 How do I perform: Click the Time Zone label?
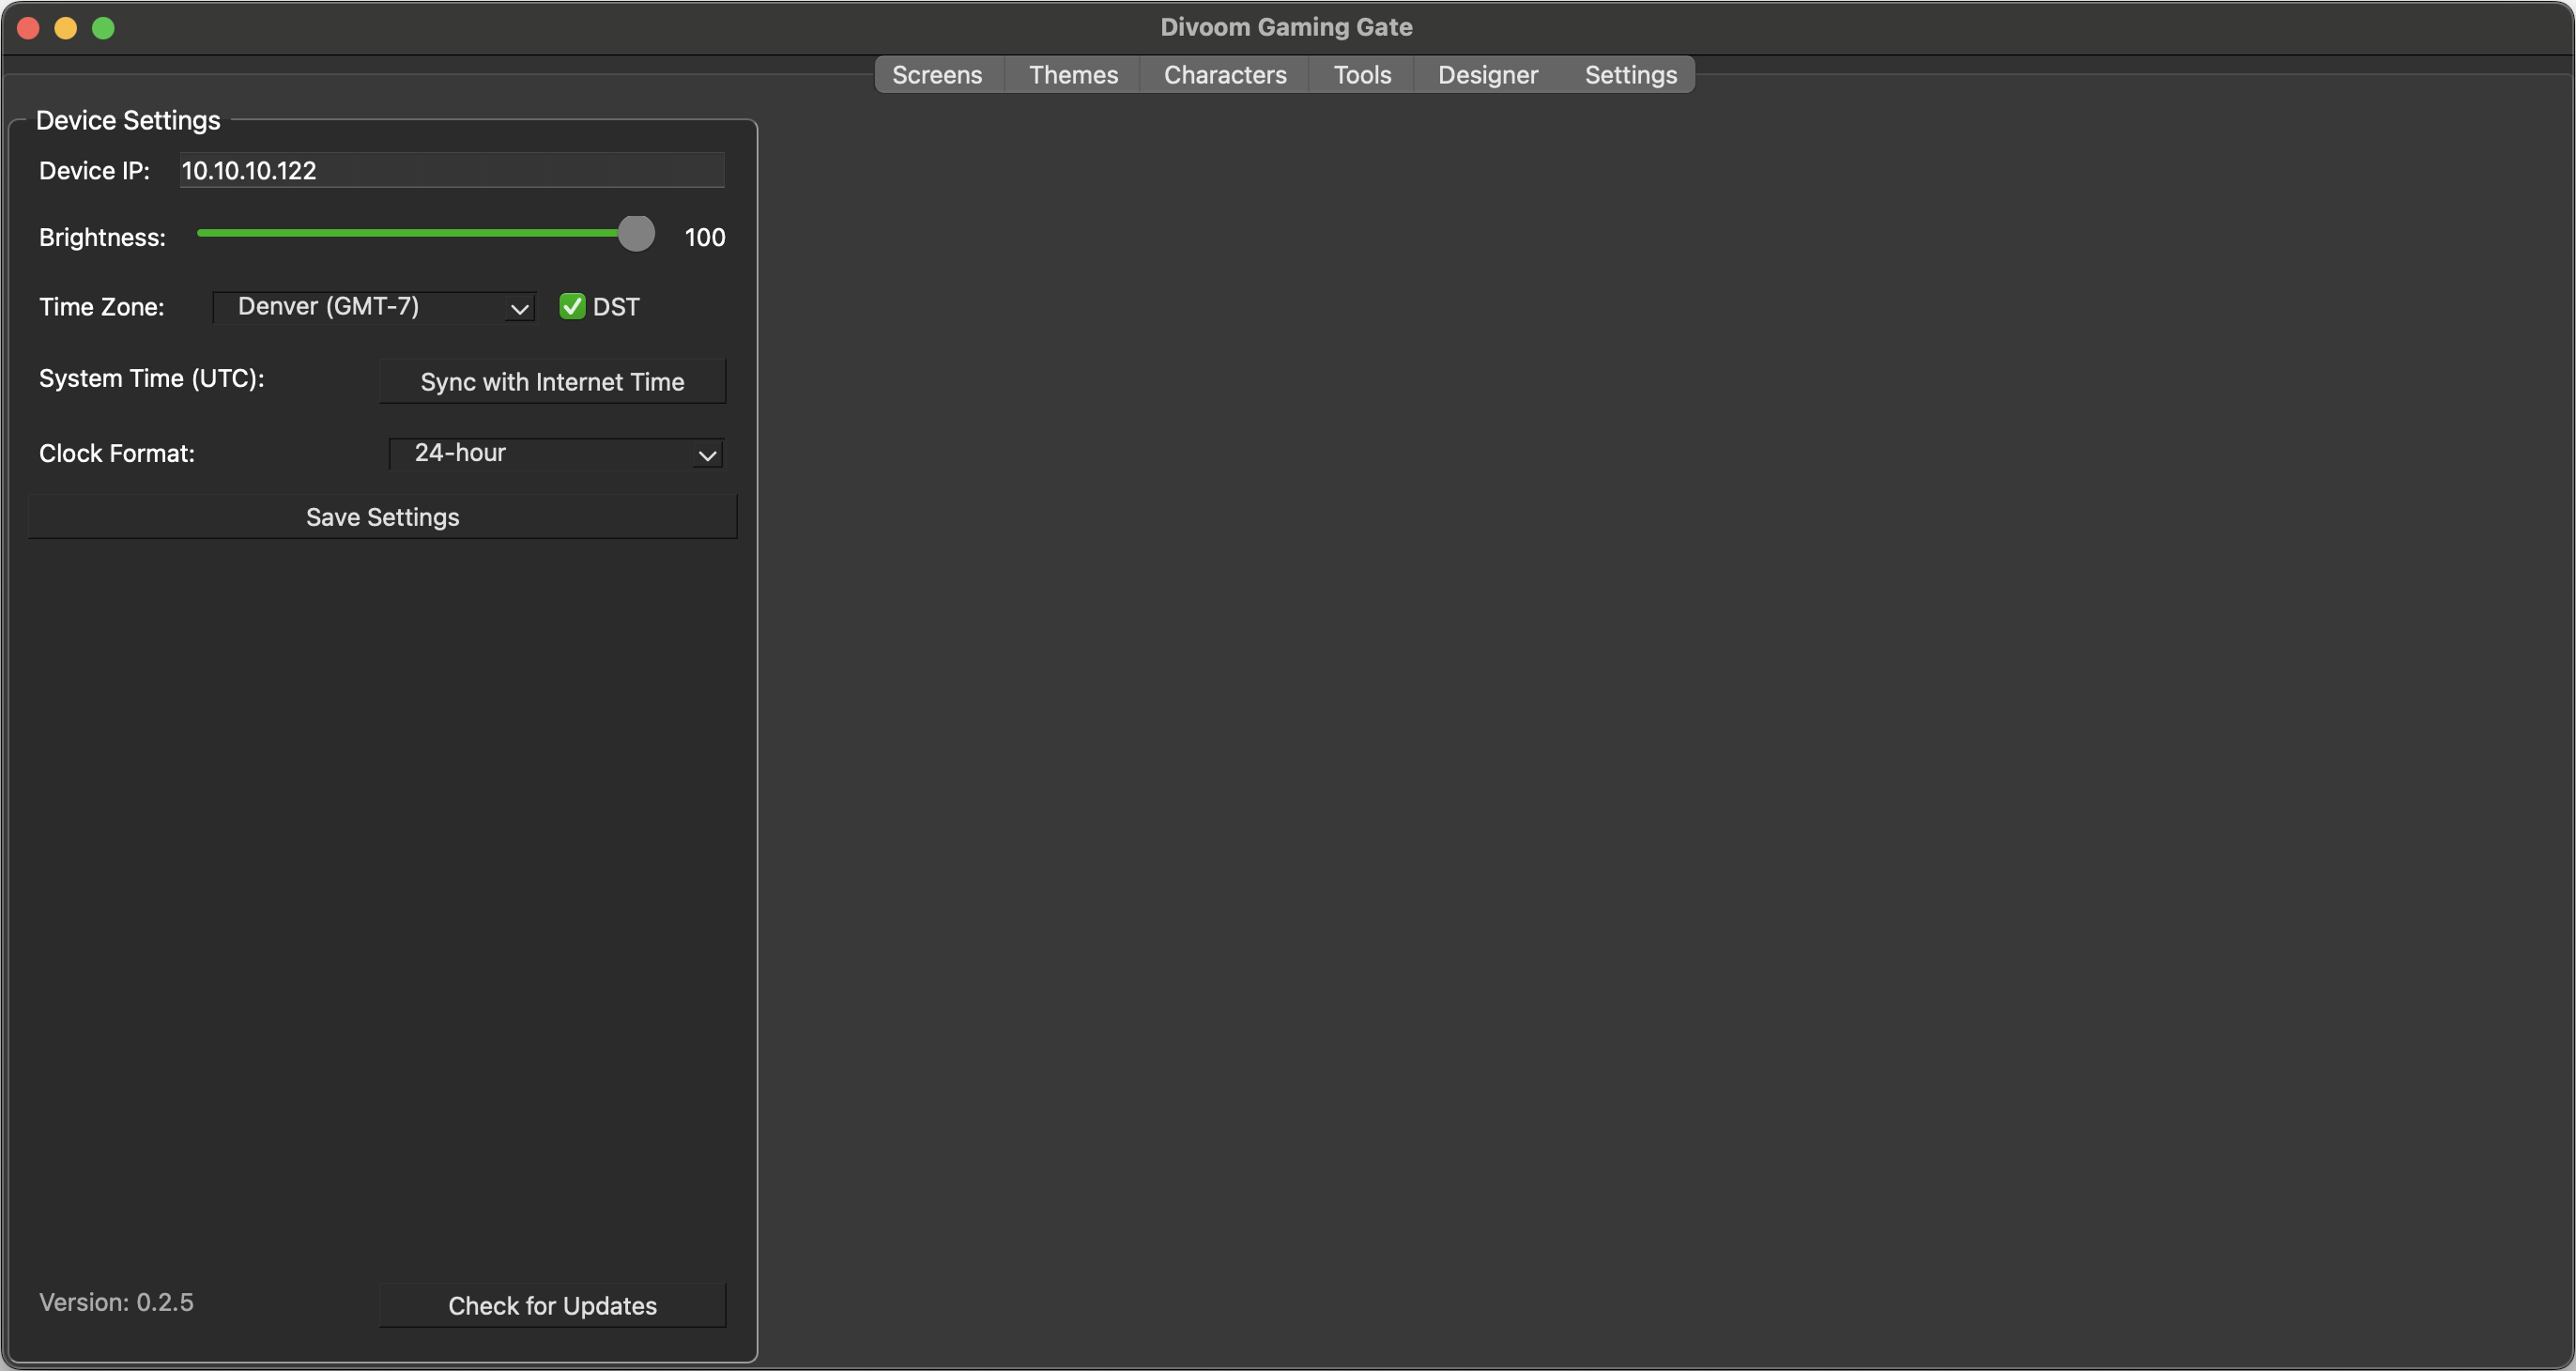click(102, 307)
